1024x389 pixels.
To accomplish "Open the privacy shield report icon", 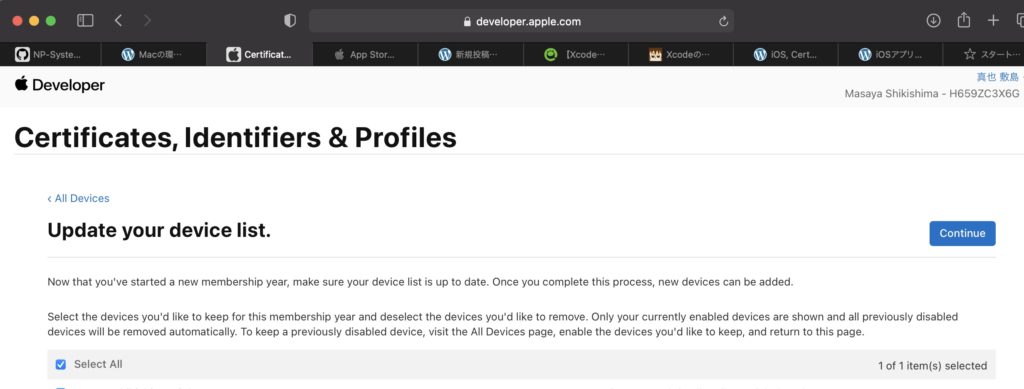I will [290, 21].
